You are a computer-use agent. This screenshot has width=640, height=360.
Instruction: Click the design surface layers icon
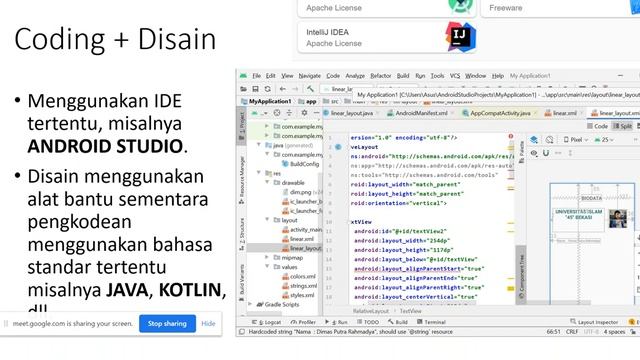534,140
